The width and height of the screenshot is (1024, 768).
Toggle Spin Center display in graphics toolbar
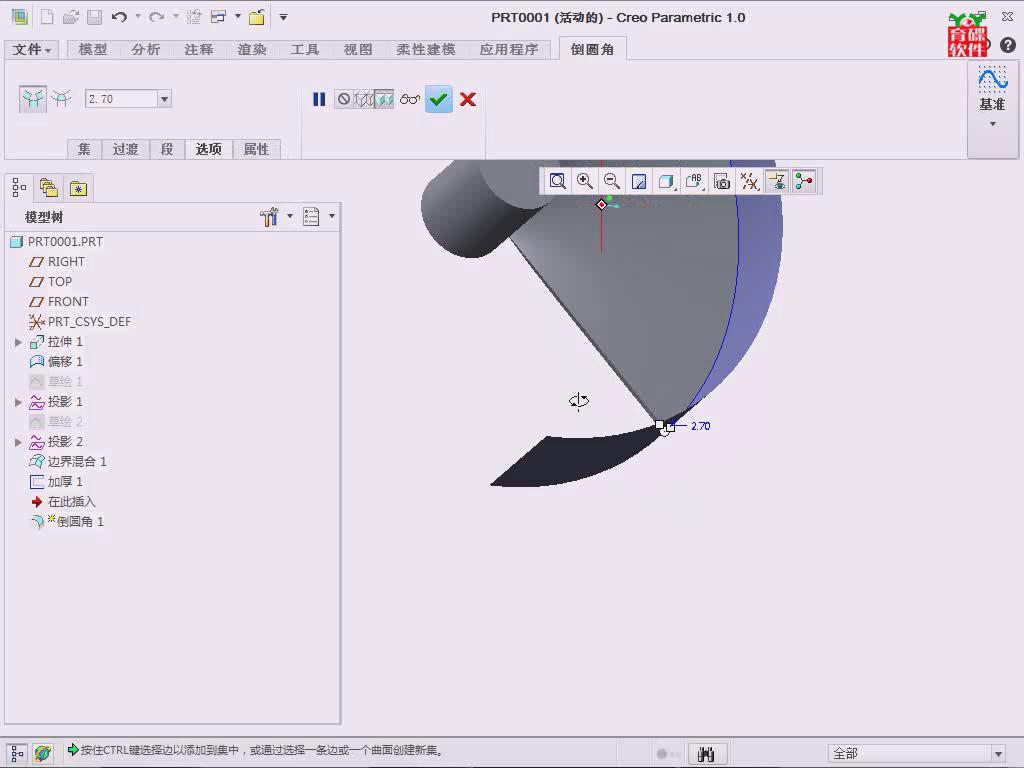(x=804, y=181)
